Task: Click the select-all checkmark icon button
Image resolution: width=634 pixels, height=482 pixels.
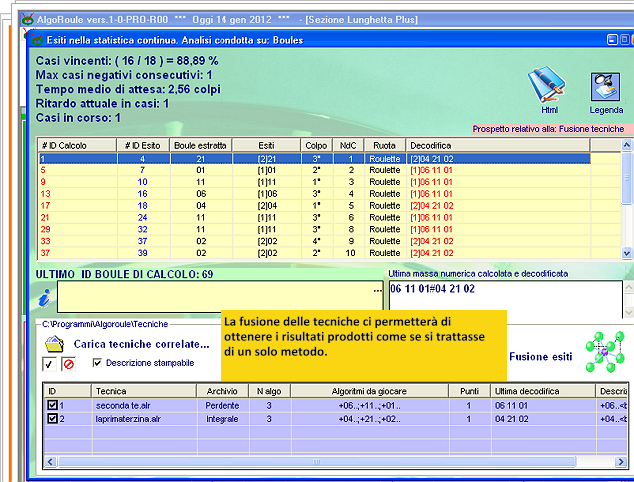Action: point(49,364)
